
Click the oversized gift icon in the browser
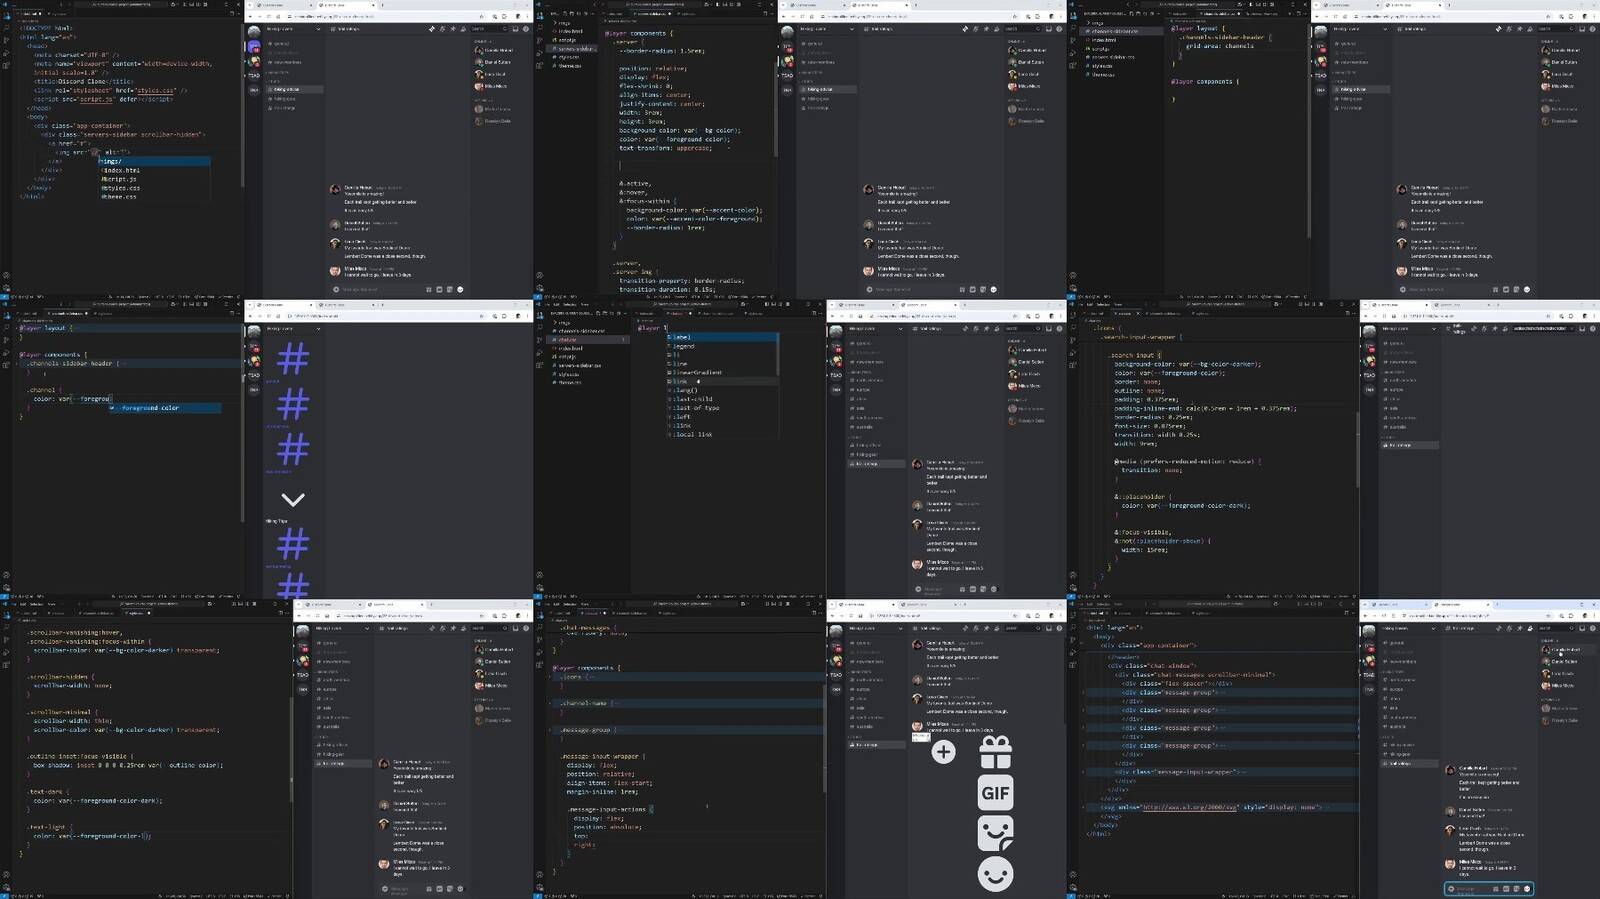pos(995,752)
